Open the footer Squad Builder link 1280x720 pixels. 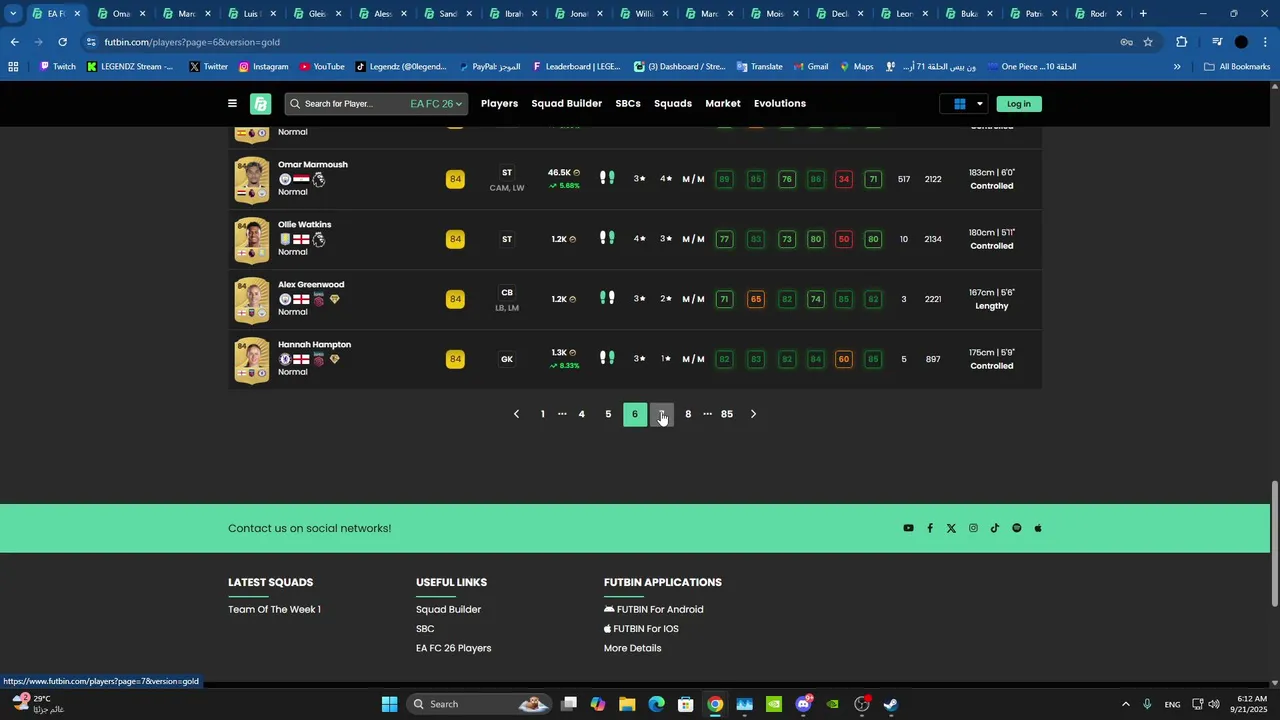[x=448, y=609]
